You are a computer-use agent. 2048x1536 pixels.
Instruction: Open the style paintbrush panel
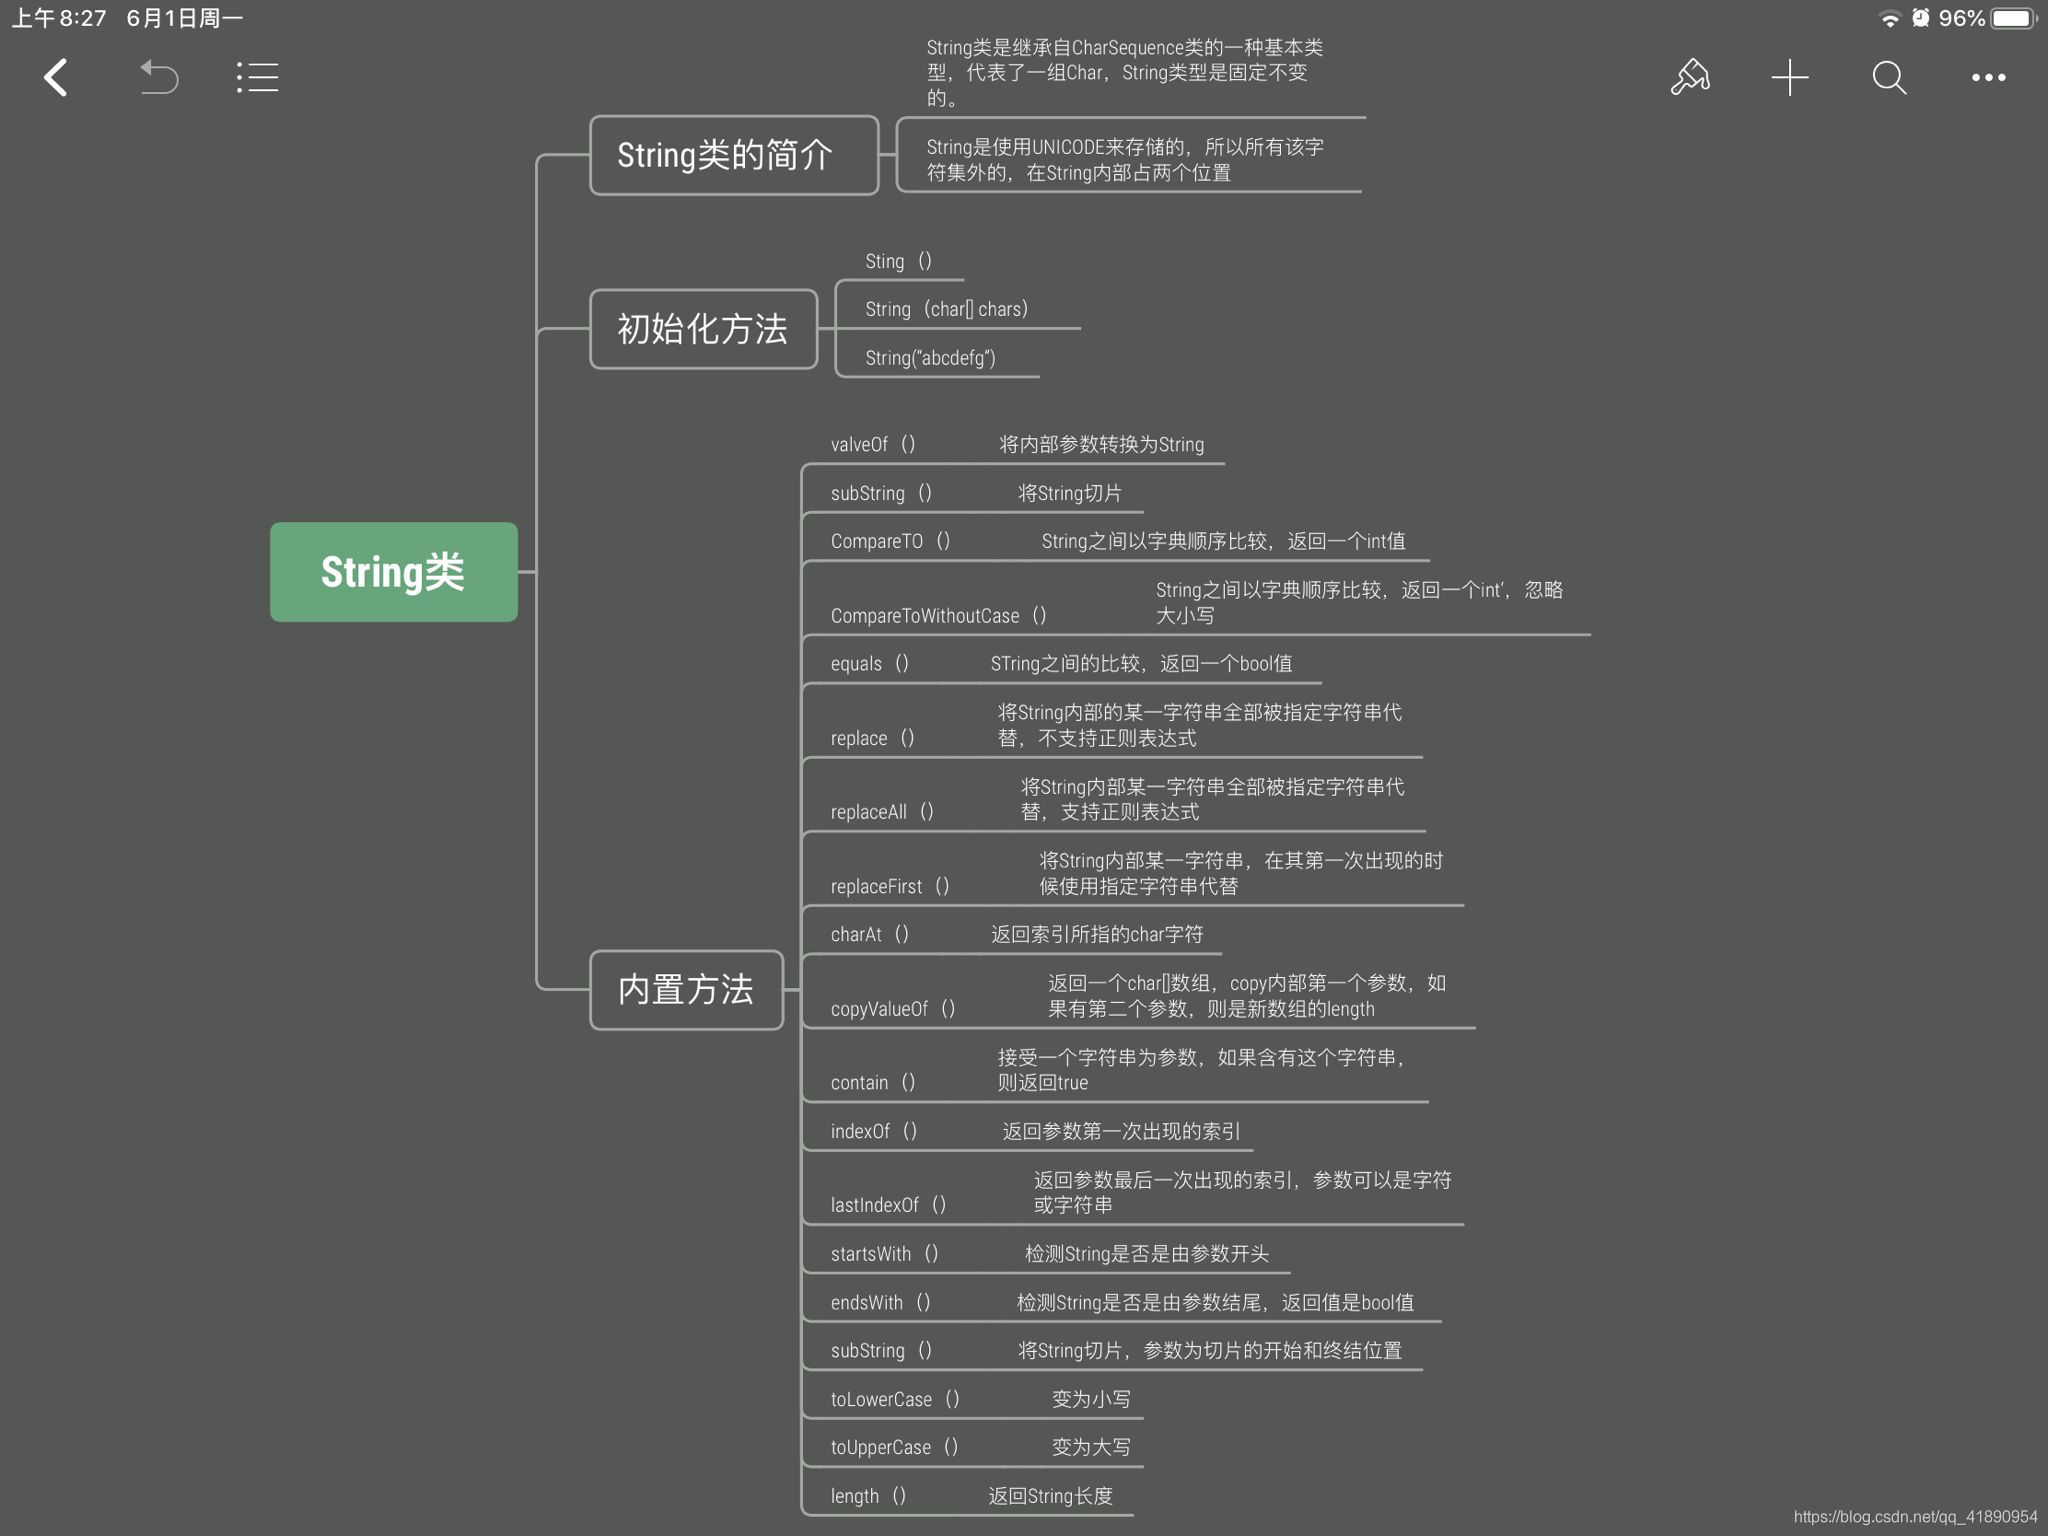click(x=1690, y=78)
